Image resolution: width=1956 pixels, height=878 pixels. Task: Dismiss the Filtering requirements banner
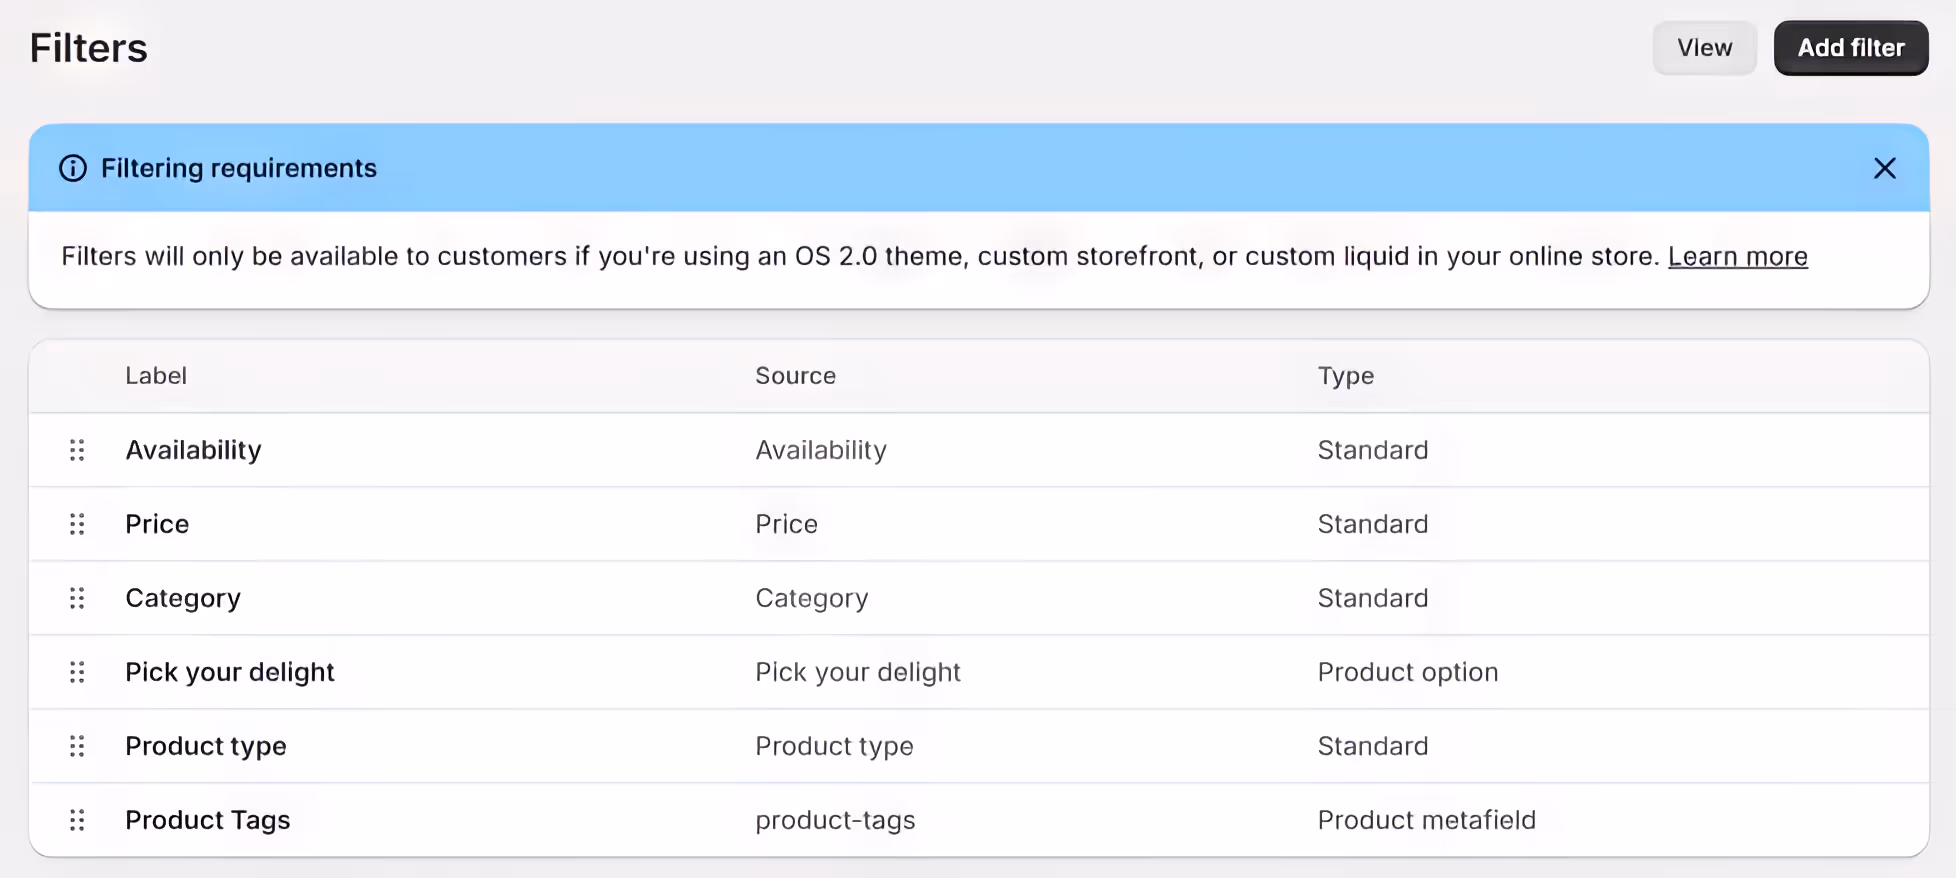1884,168
